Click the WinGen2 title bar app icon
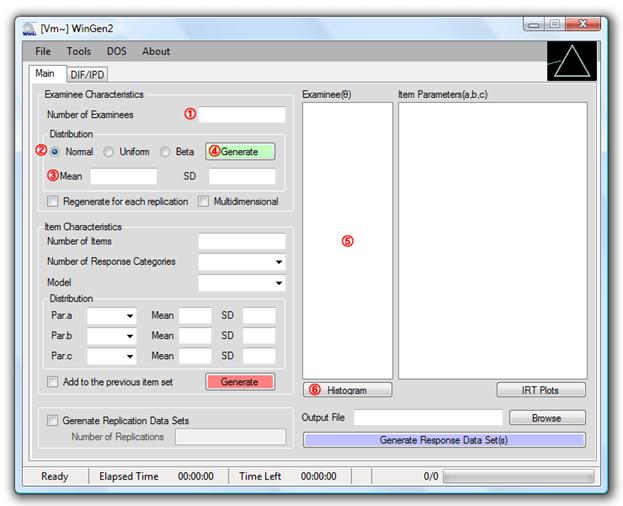Image resolution: width=623 pixels, height=506 pixels. [x=28, y=27]
